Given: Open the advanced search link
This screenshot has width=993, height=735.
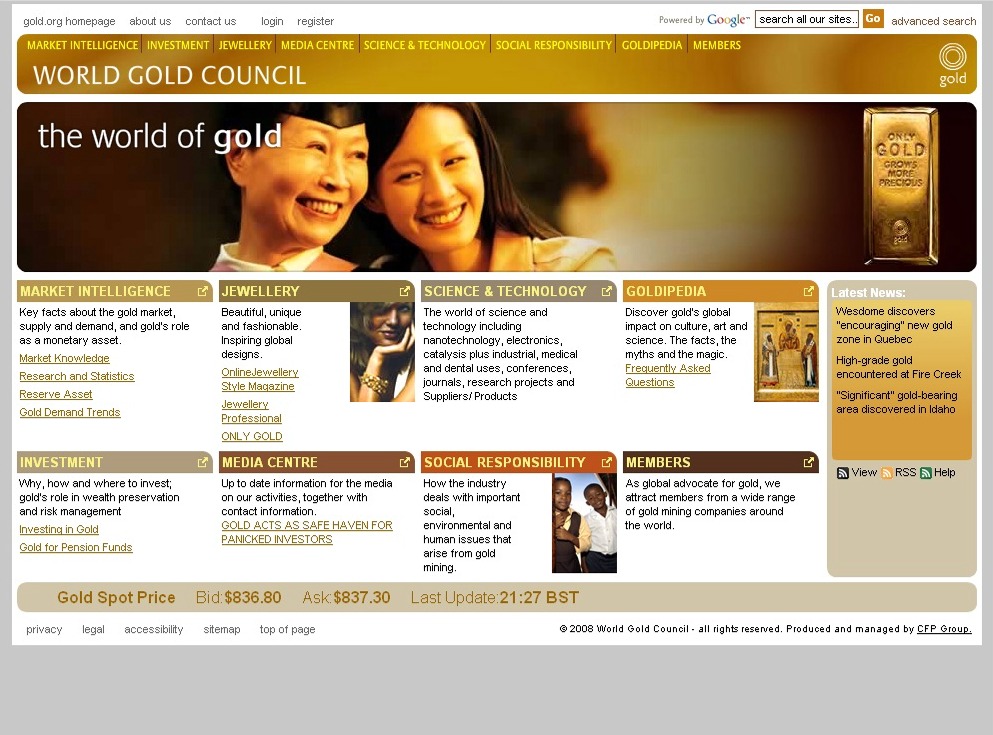Looking at the screenshot, I should (933, 21).
